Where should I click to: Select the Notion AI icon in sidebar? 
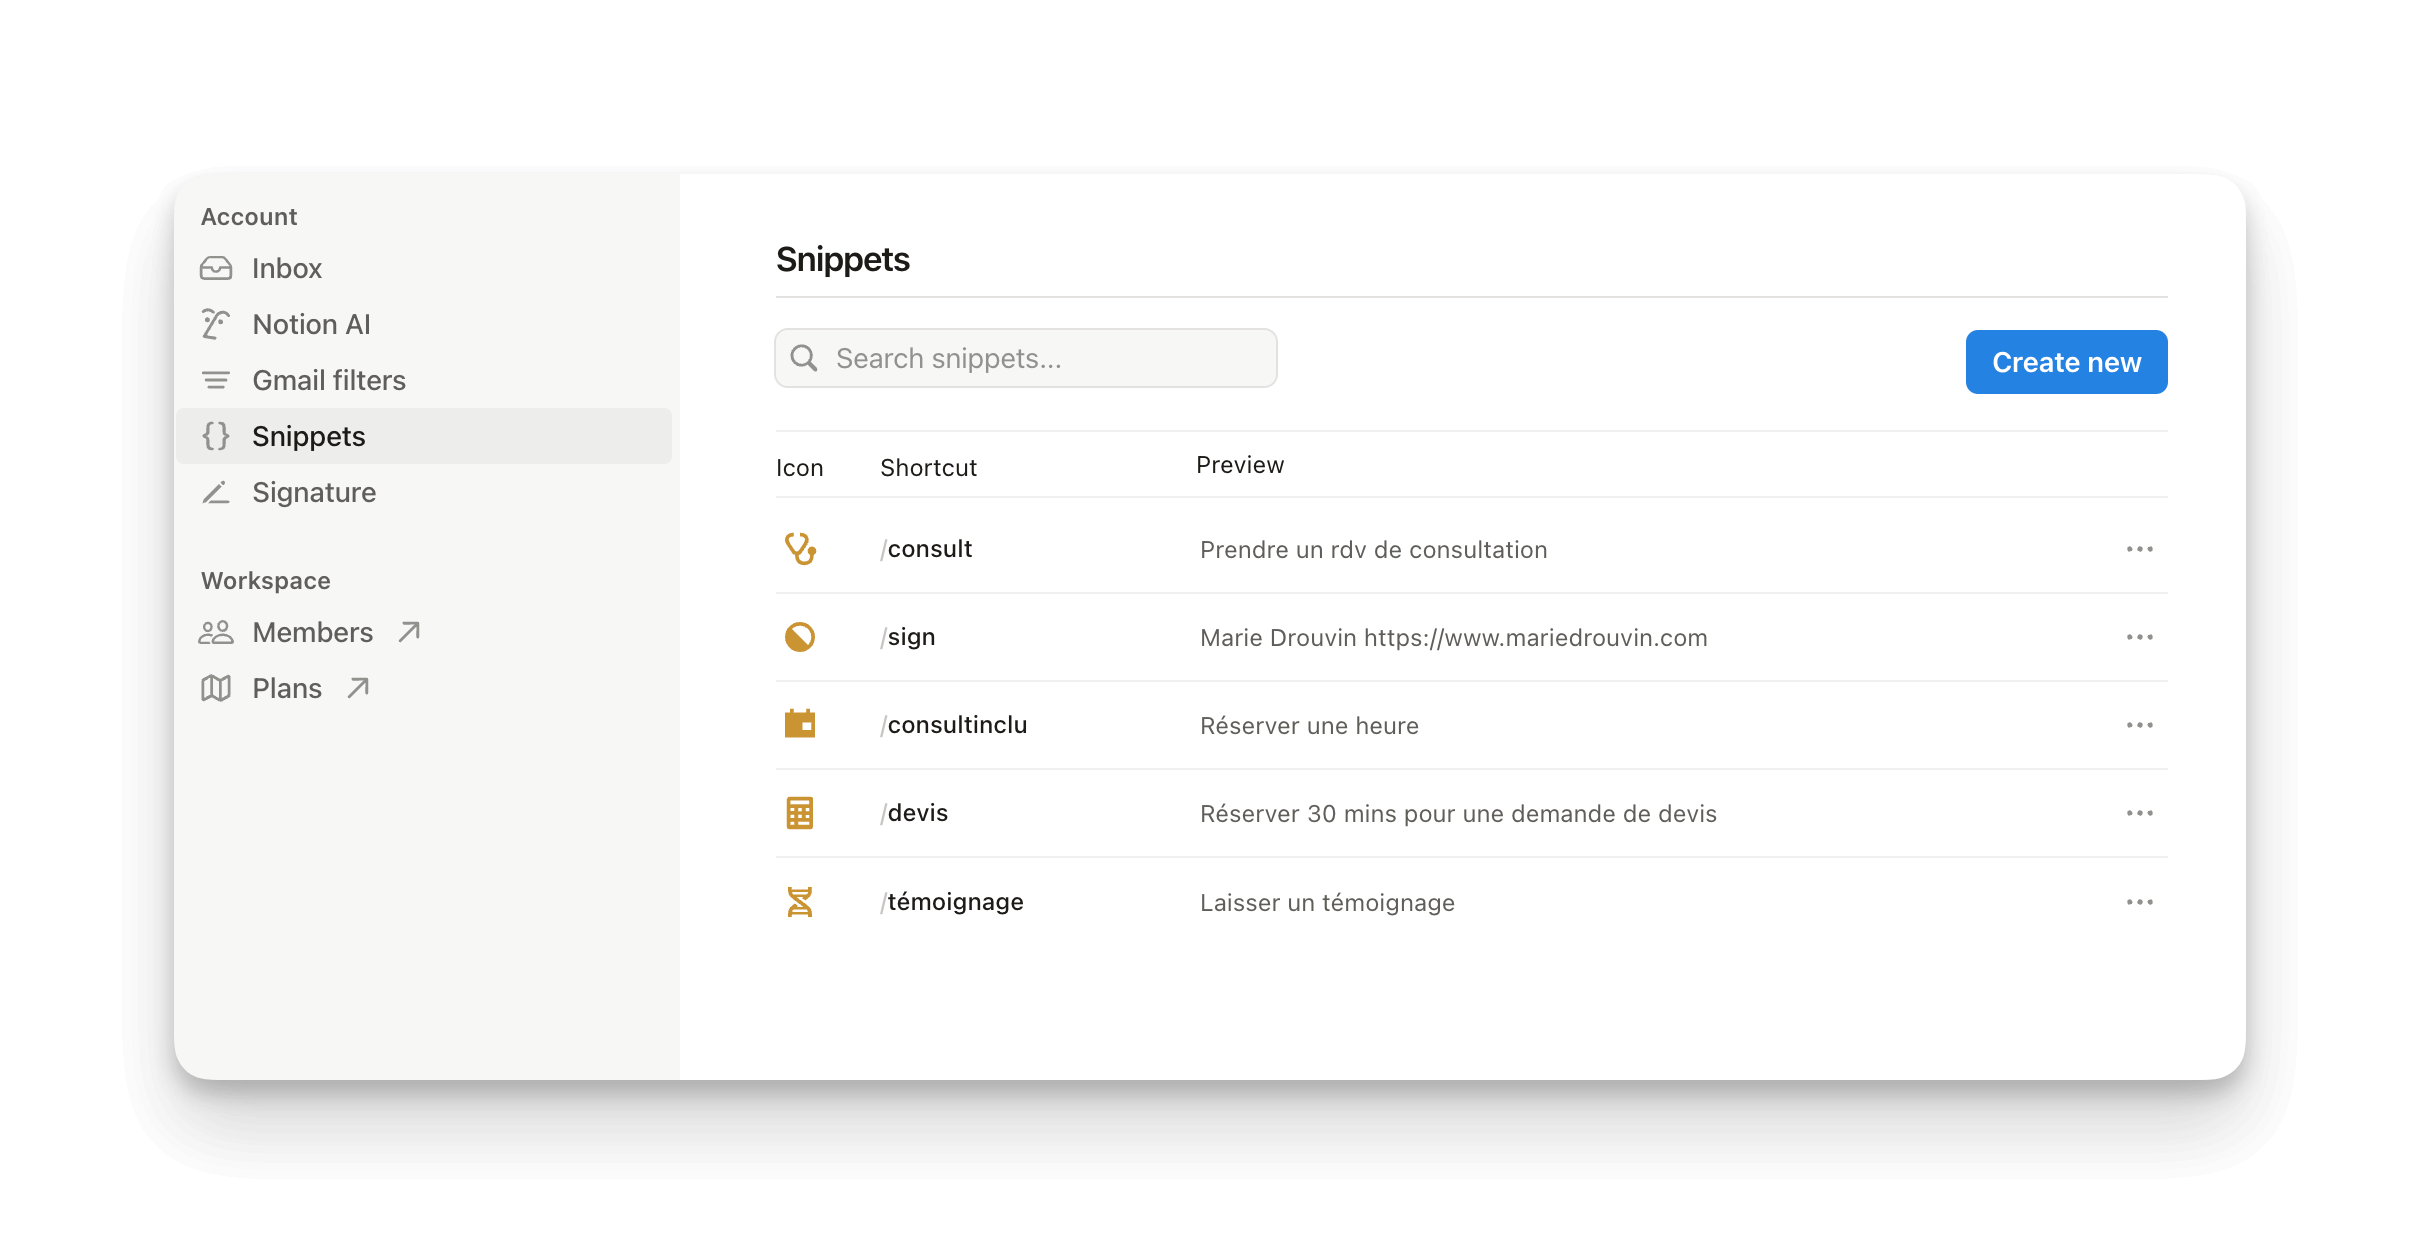tap(215, 324)
